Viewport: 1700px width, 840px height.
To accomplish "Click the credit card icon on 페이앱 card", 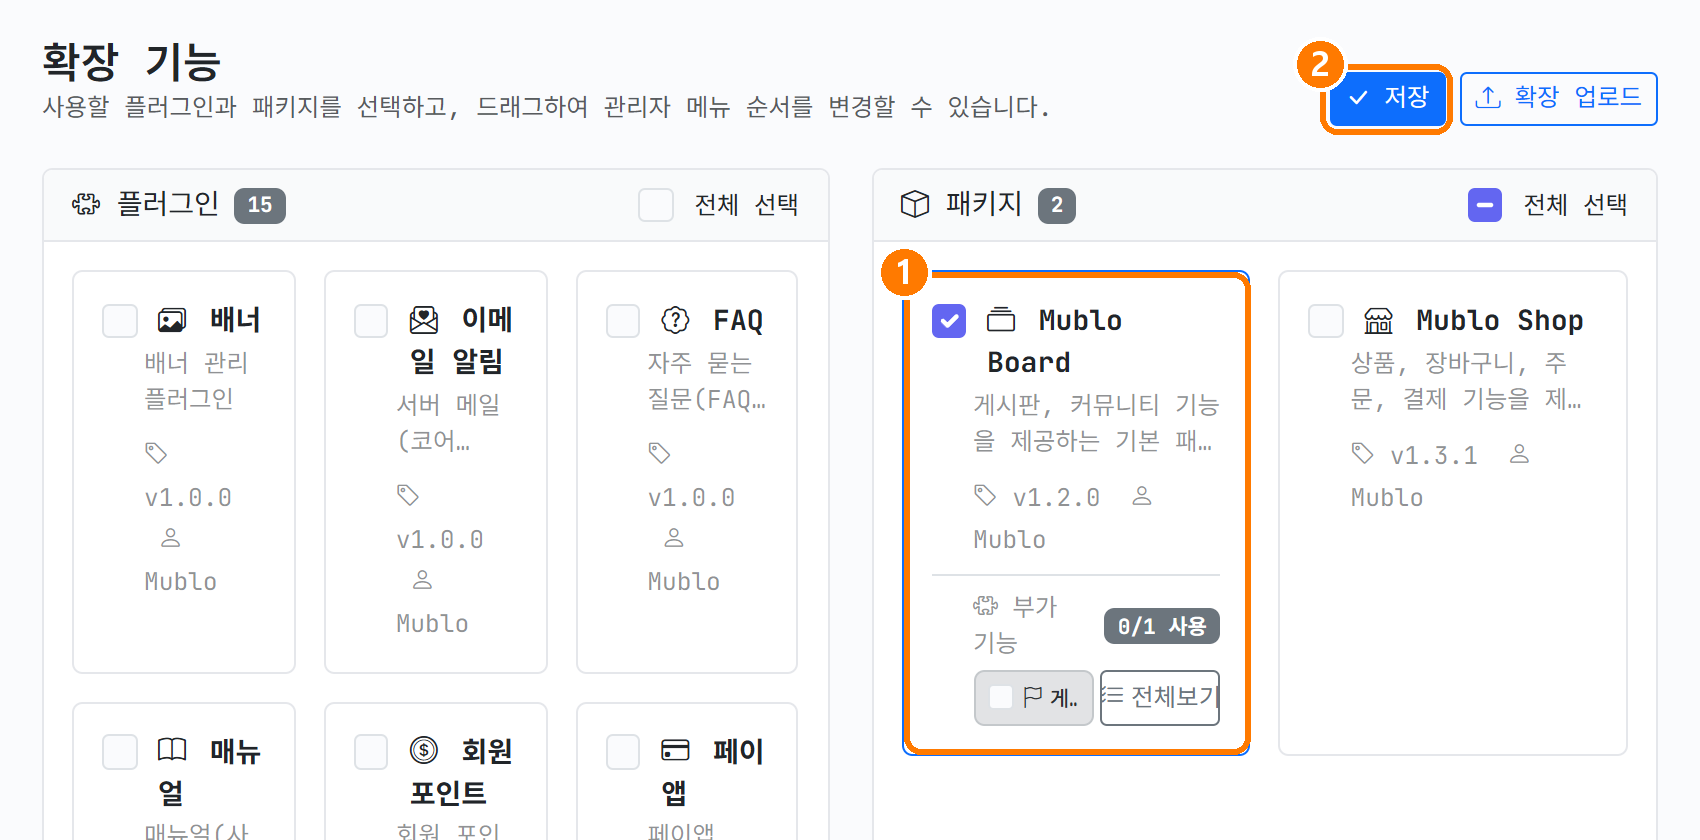I will tap(676, 750).
